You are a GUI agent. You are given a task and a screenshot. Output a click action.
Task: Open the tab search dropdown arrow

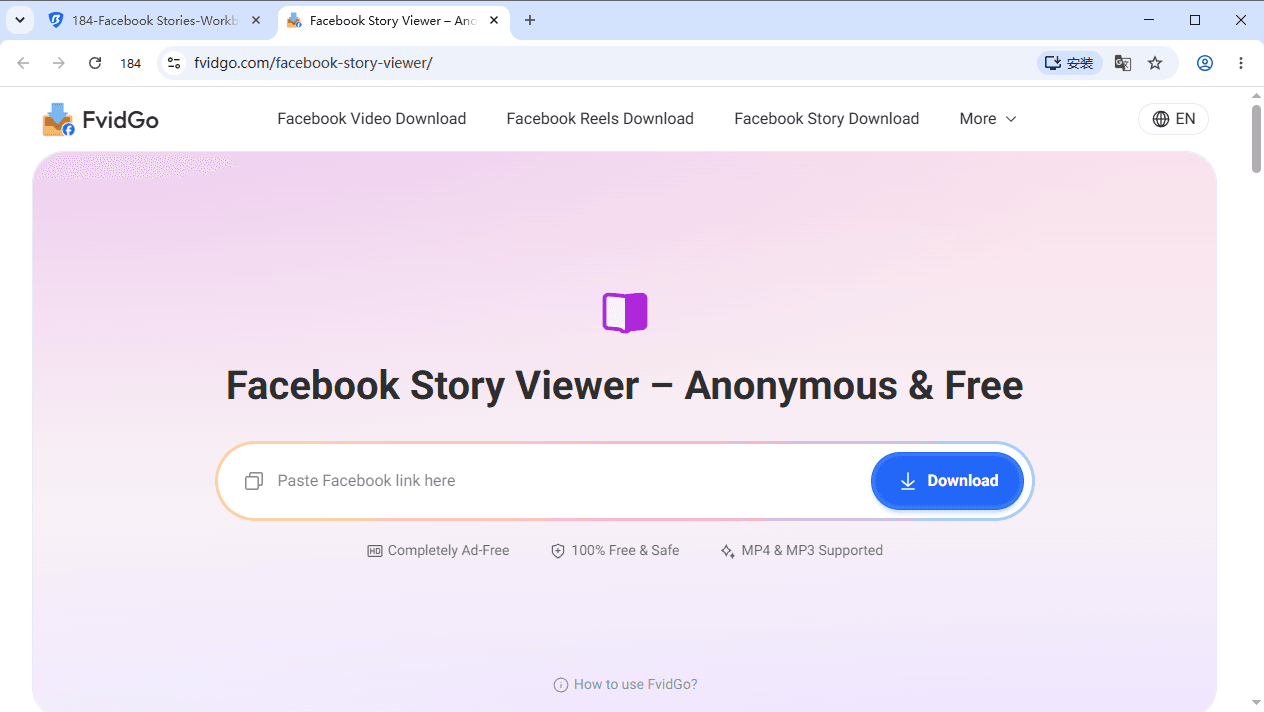19,20
